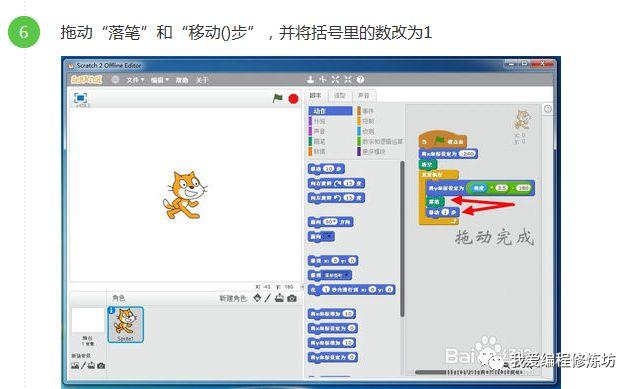Switch to the 声音 (Sounds) tab
This screenshot has width=636, height=389.
pyautogui.click(x=364, y=96)
